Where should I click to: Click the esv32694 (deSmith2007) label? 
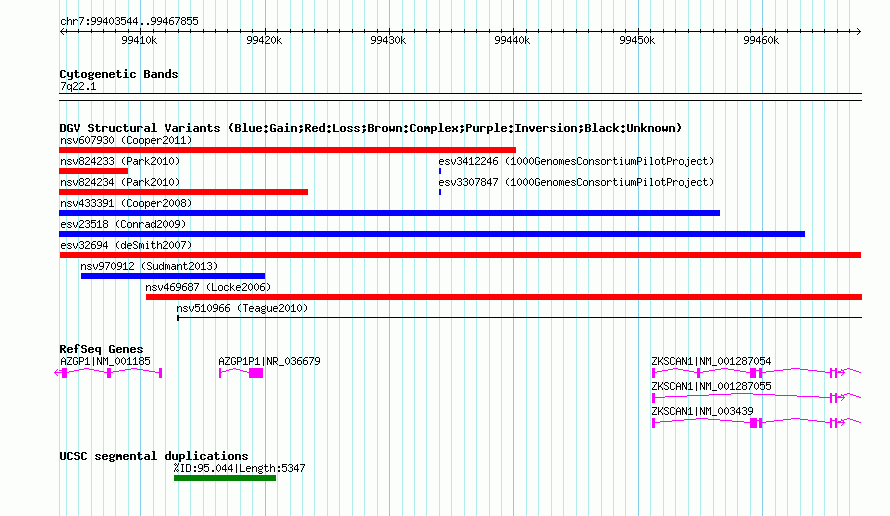point(126,245)
